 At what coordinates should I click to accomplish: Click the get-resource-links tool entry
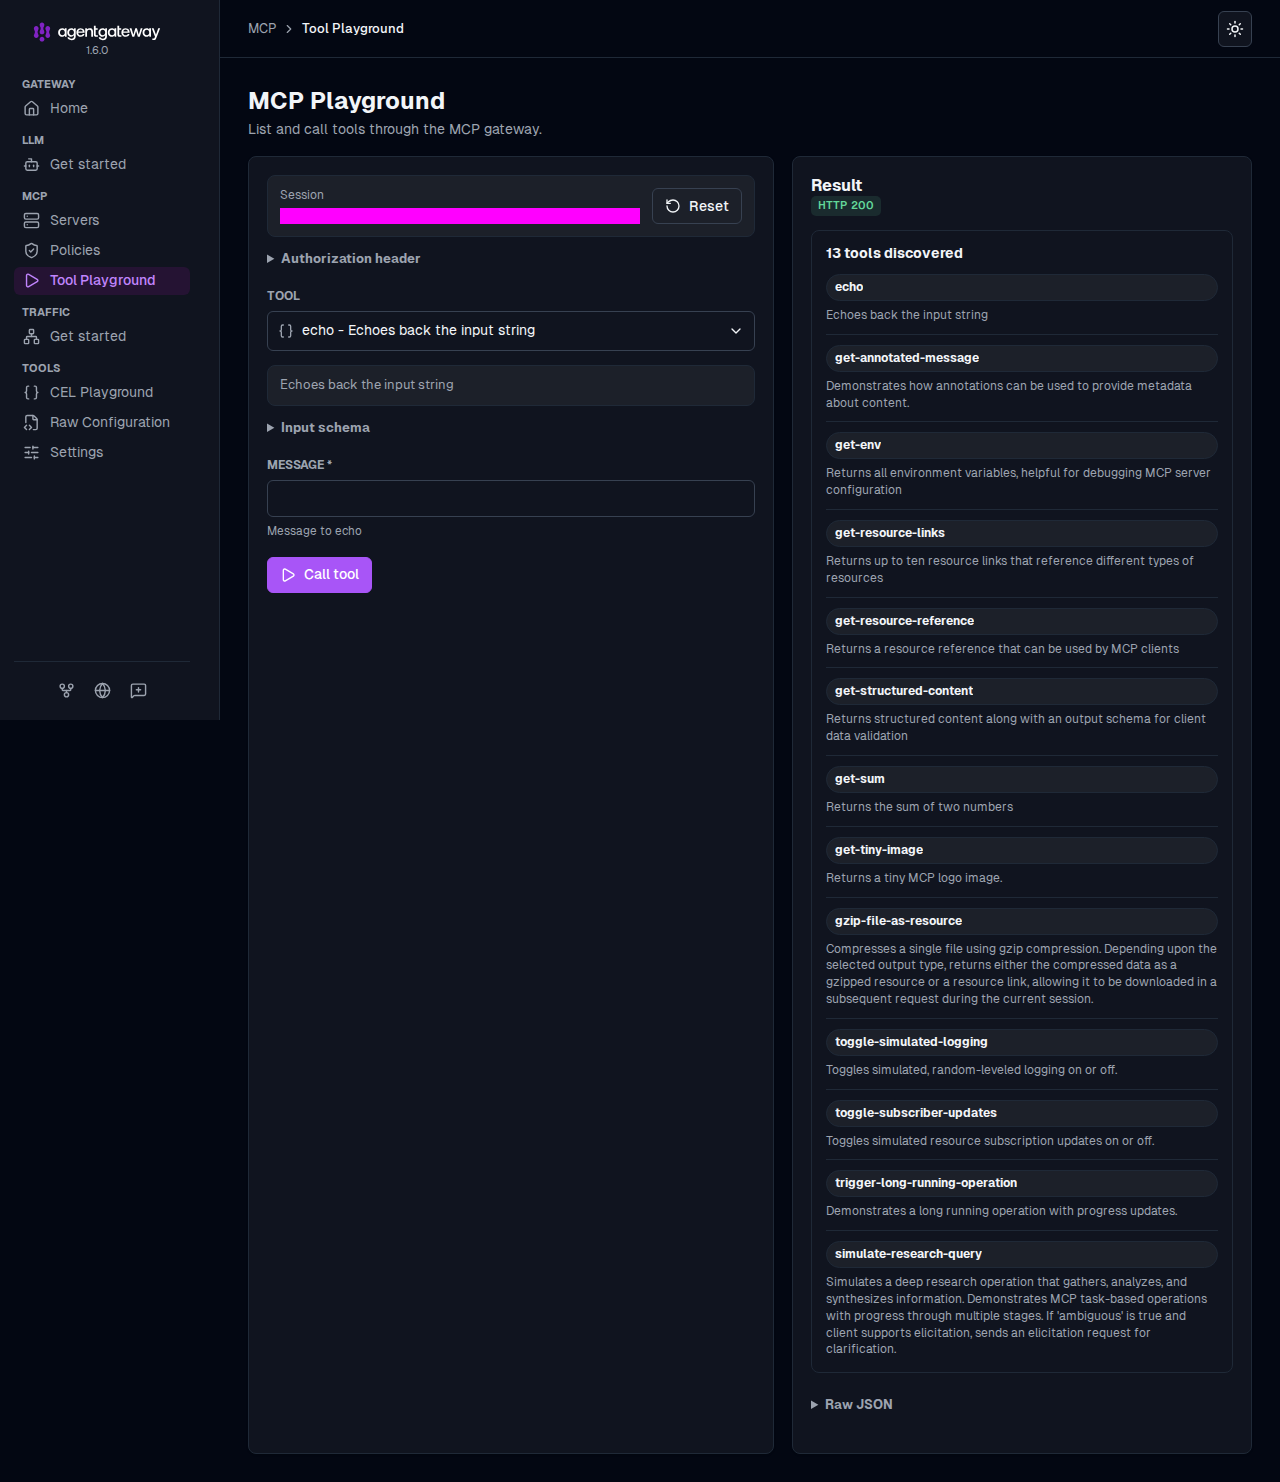point(1022,533)
